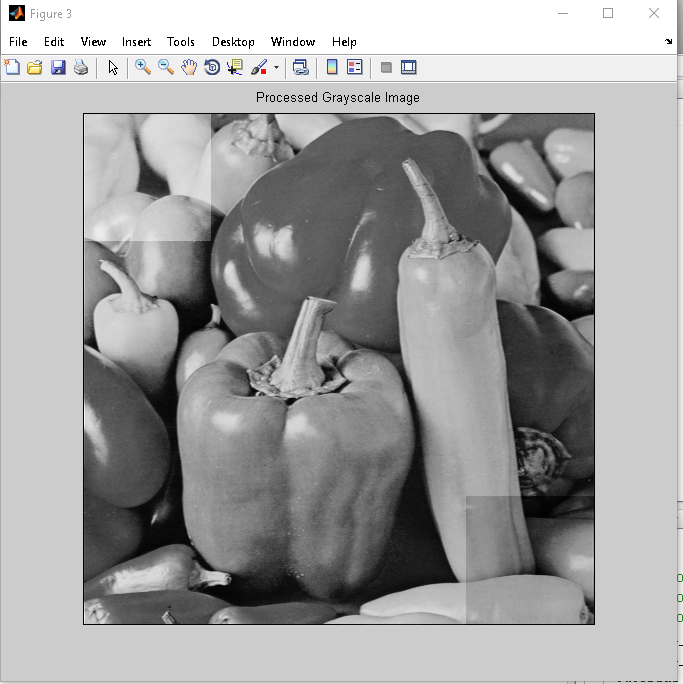Close the Figure 3 window
Screen dimensions: 683x684
654,13
